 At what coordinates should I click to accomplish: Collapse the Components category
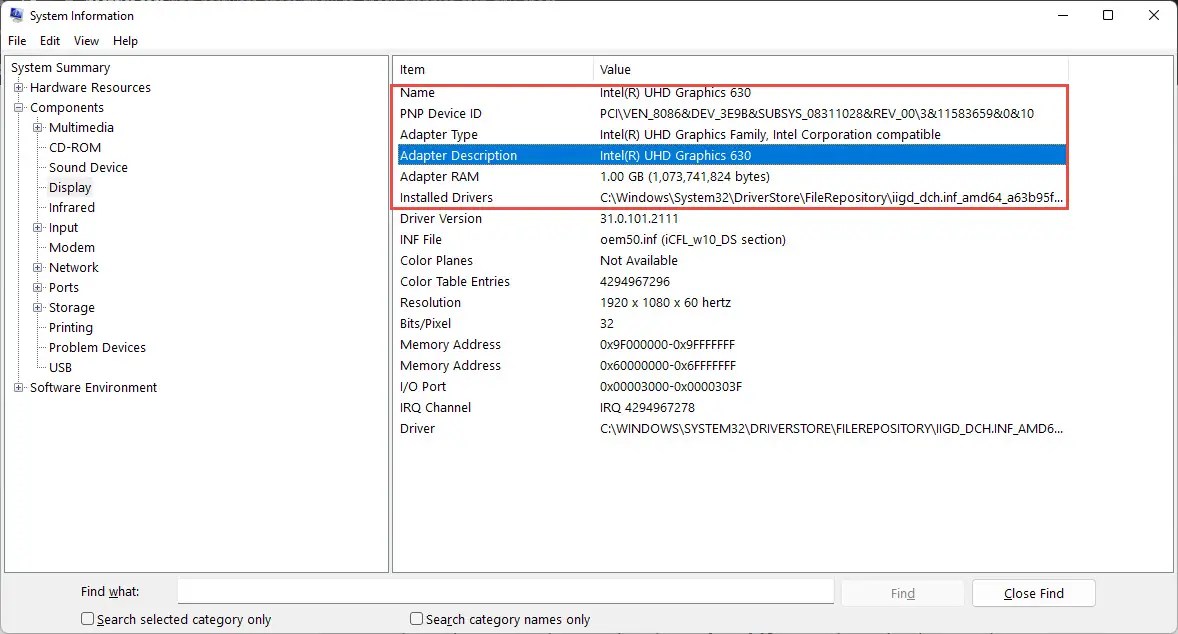tap(20, 107)
